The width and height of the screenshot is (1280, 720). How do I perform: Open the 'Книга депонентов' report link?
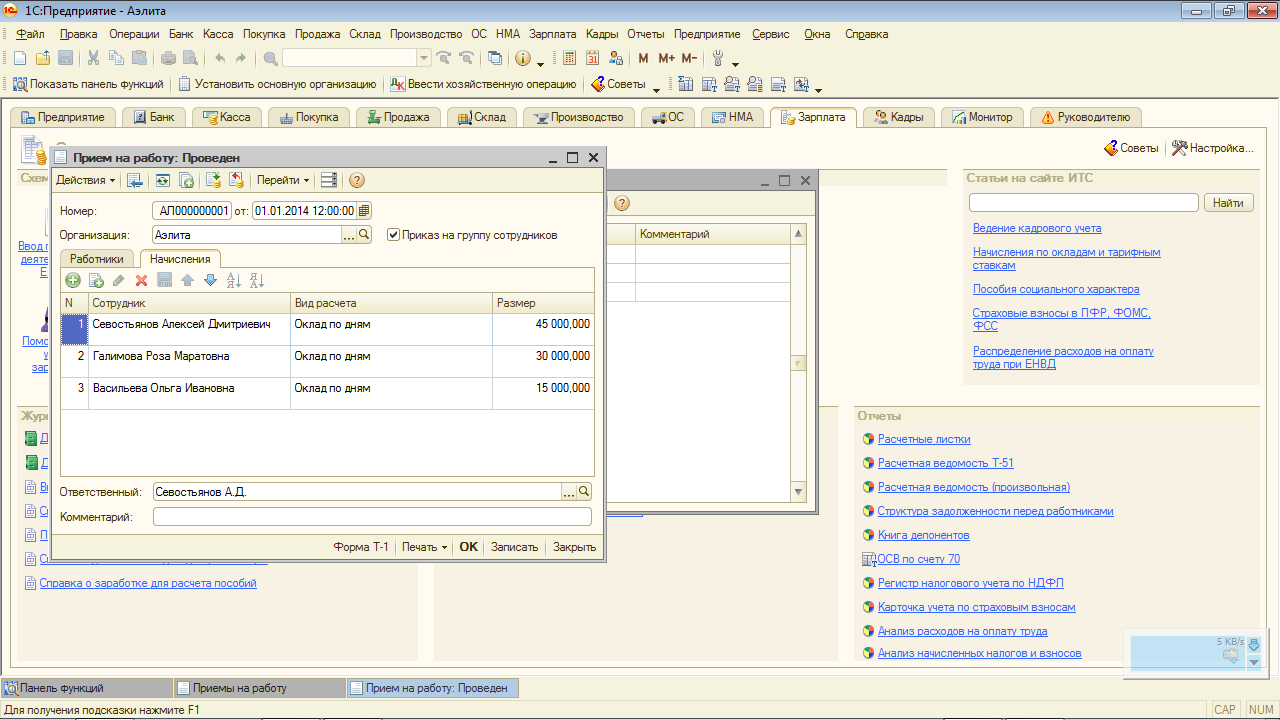[923, 535]
